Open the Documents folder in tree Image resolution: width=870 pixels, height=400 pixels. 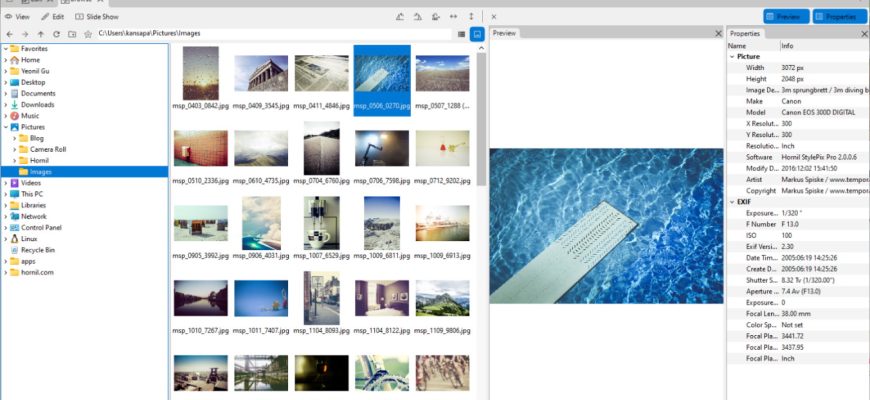[33, 93]
